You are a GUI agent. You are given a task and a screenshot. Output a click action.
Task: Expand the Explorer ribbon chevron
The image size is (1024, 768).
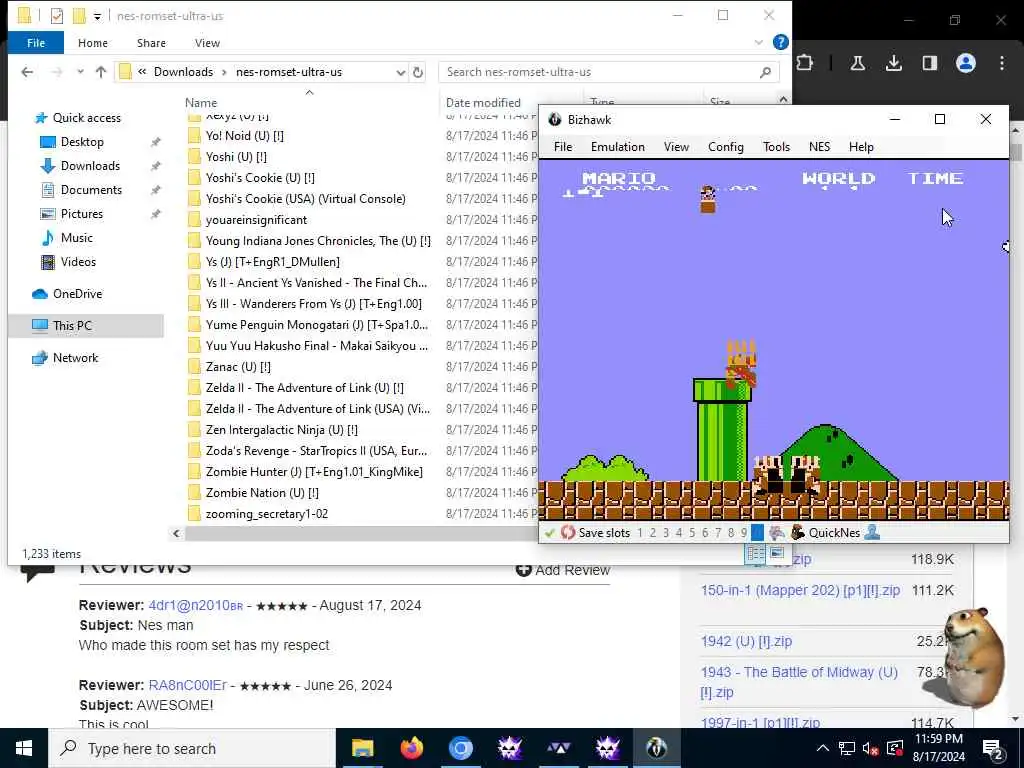pos(758,42)
